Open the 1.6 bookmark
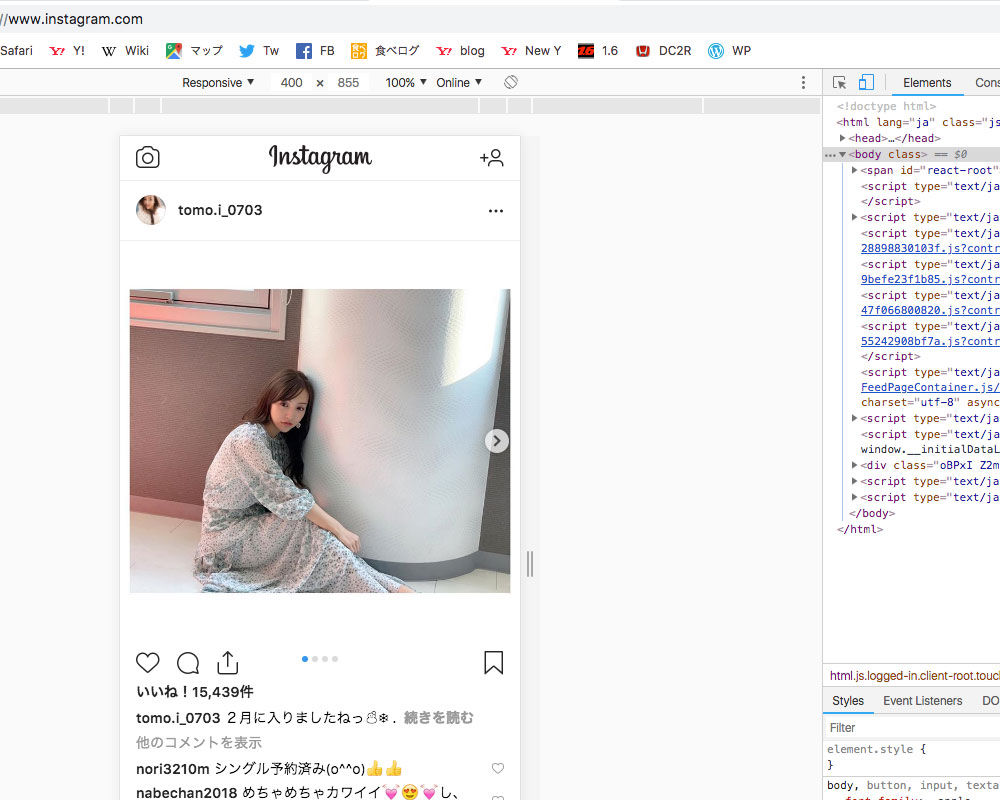The height and width of the screenshot is (800, 1000). pyautogui.click(x=598, y=50)
